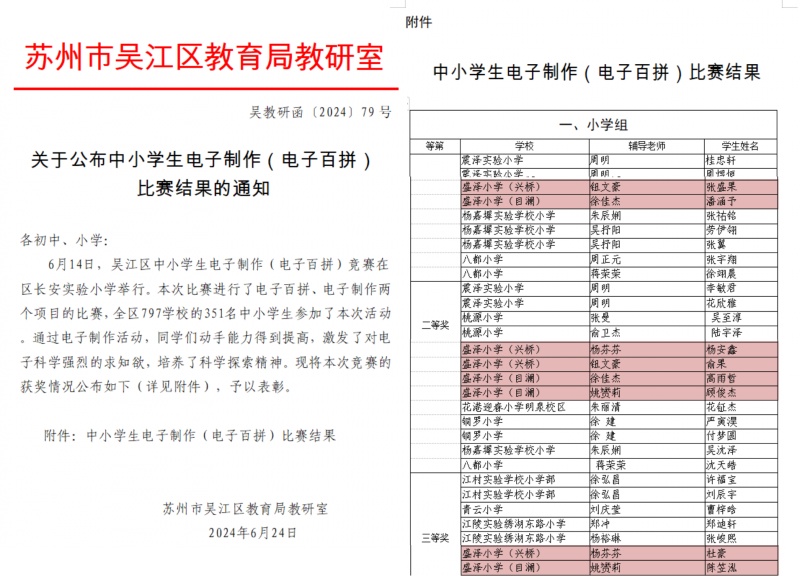Select document number 吴教研函〔2024〕79号
This screenshot has width=800, height=576.
pyautogui.click(x=320, y=112)
